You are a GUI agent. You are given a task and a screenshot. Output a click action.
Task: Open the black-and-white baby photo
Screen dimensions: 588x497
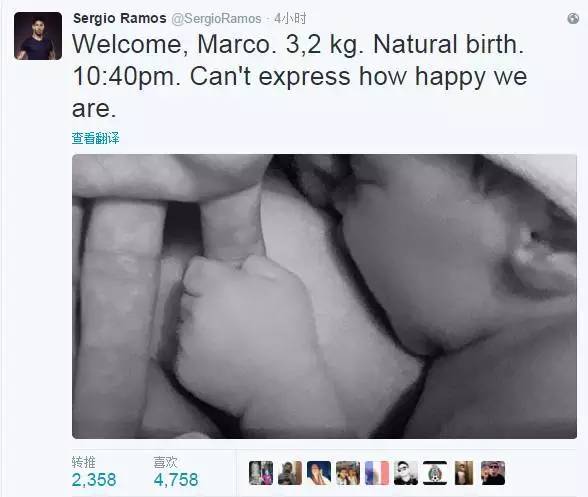click(324, 296)
